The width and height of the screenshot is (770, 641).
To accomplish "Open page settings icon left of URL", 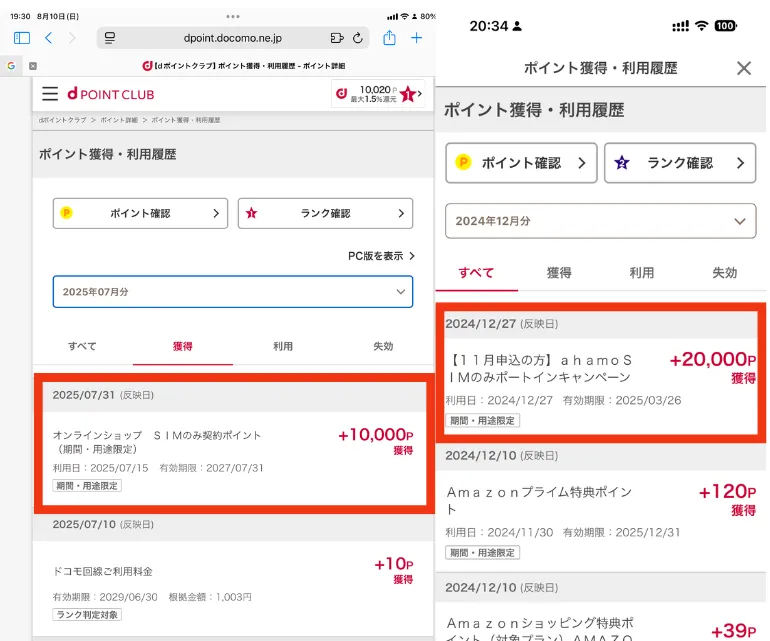I will (x=110, y=38).
